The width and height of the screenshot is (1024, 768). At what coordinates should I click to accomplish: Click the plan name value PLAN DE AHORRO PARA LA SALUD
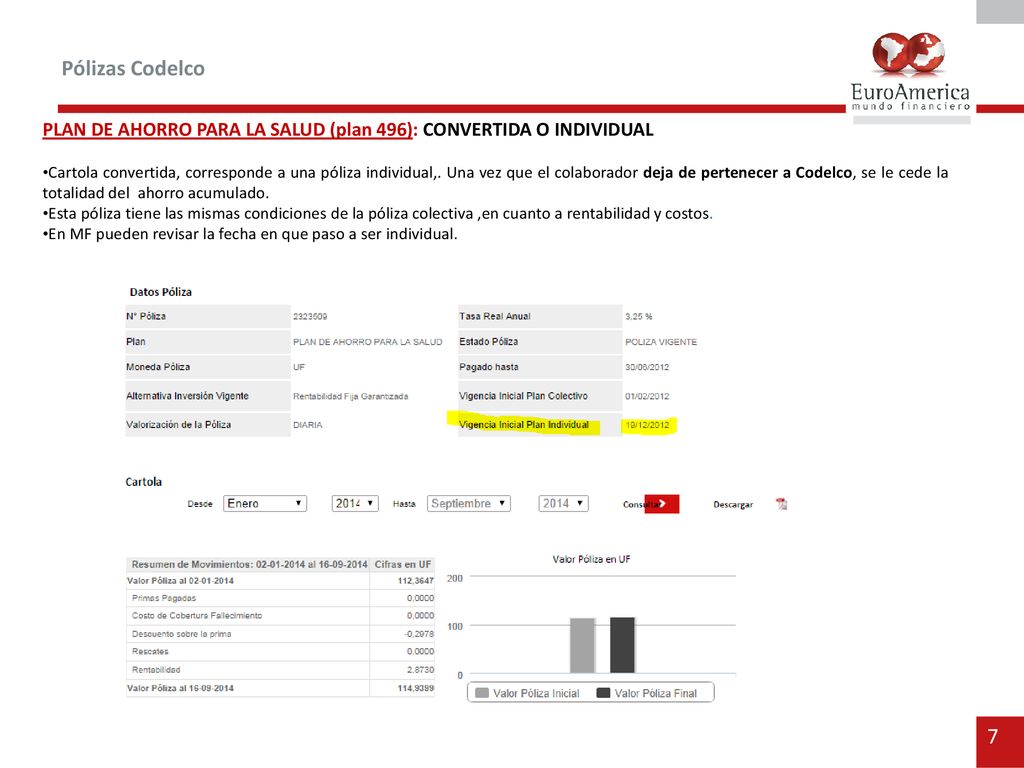coord(367,342)
